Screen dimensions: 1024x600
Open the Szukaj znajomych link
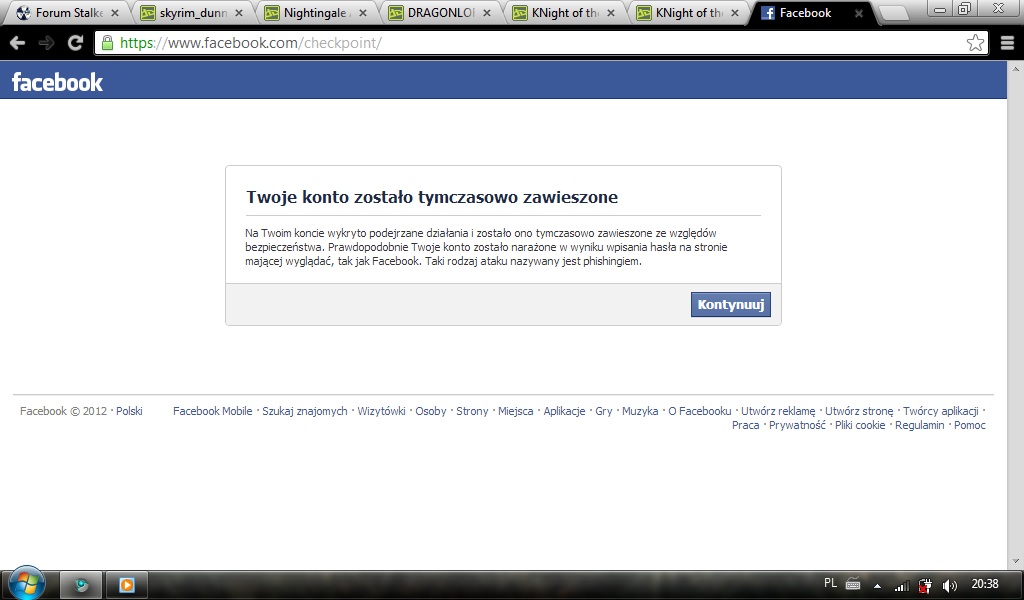click(x=305, y=411)
